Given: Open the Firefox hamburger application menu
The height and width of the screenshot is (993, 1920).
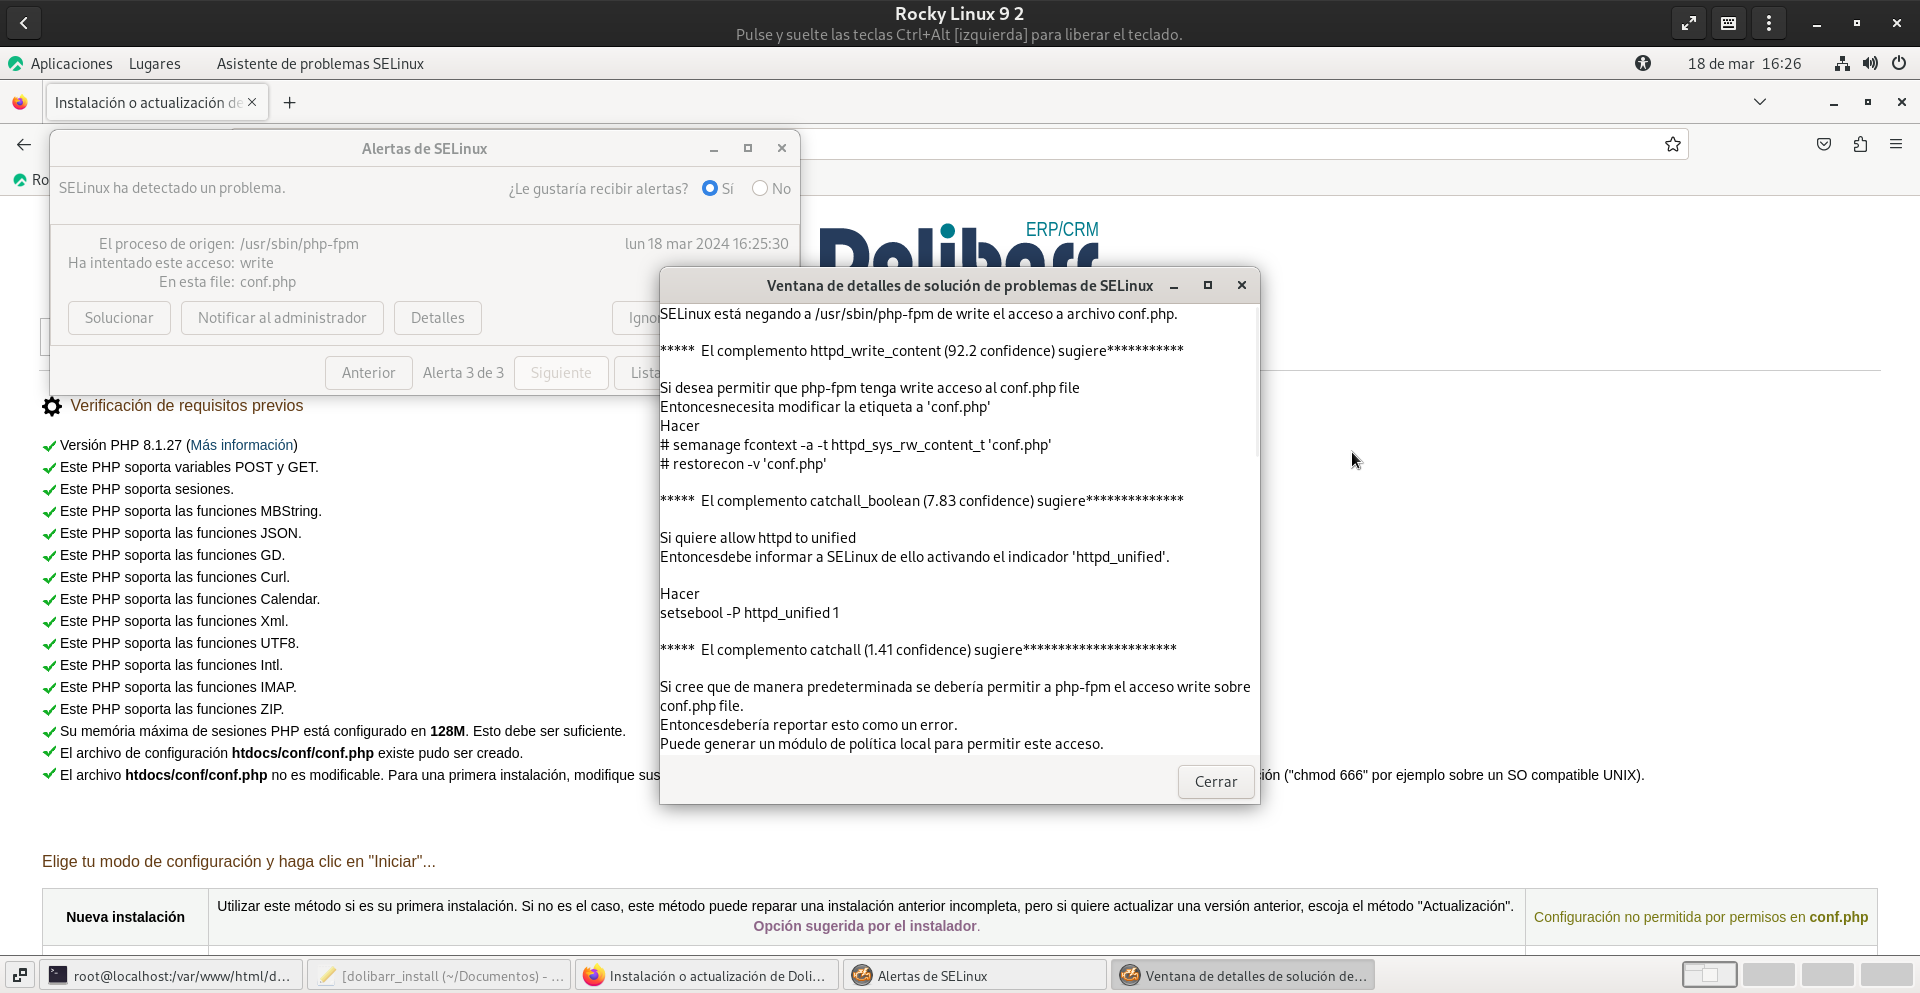Looking at the screenshot, I should point(1896,145).
